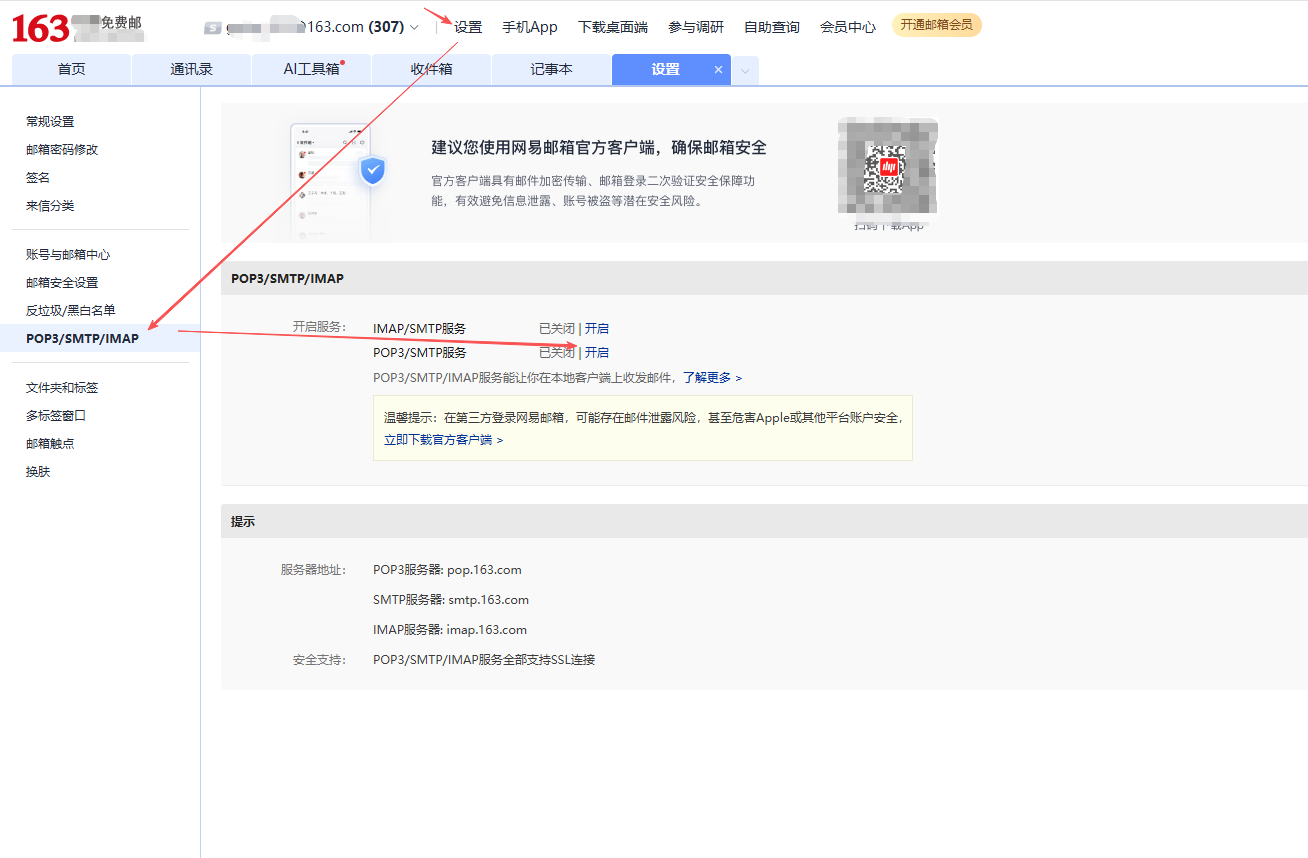Open the 设置 link in top bar
Viewport: 1308px width, 858px height.
[x=468, y=27]
